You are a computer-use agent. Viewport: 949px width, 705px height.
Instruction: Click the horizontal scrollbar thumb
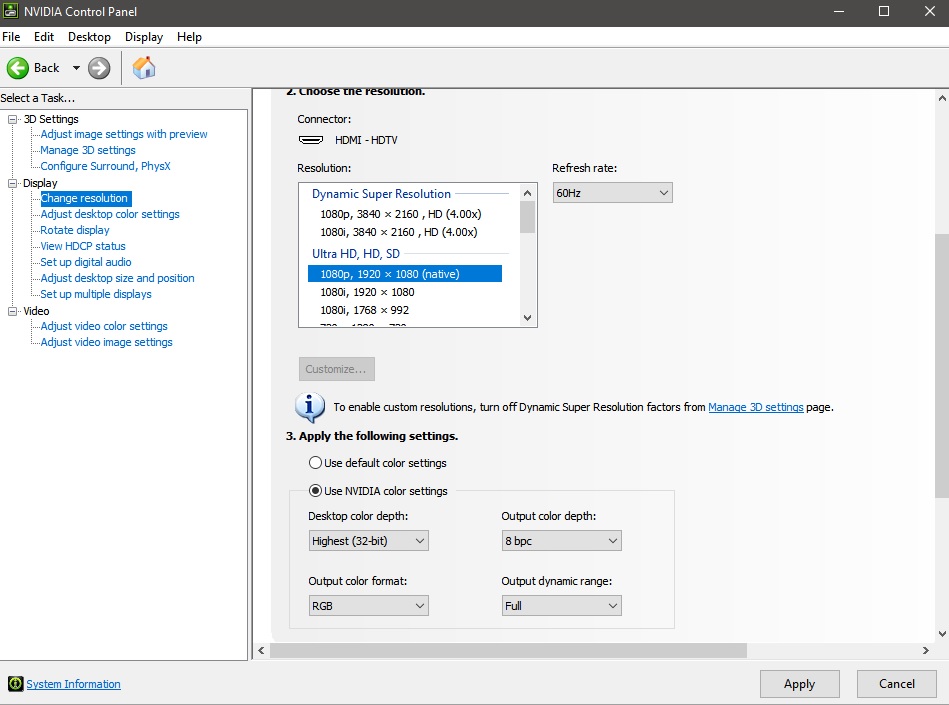[x=508, y=651]
